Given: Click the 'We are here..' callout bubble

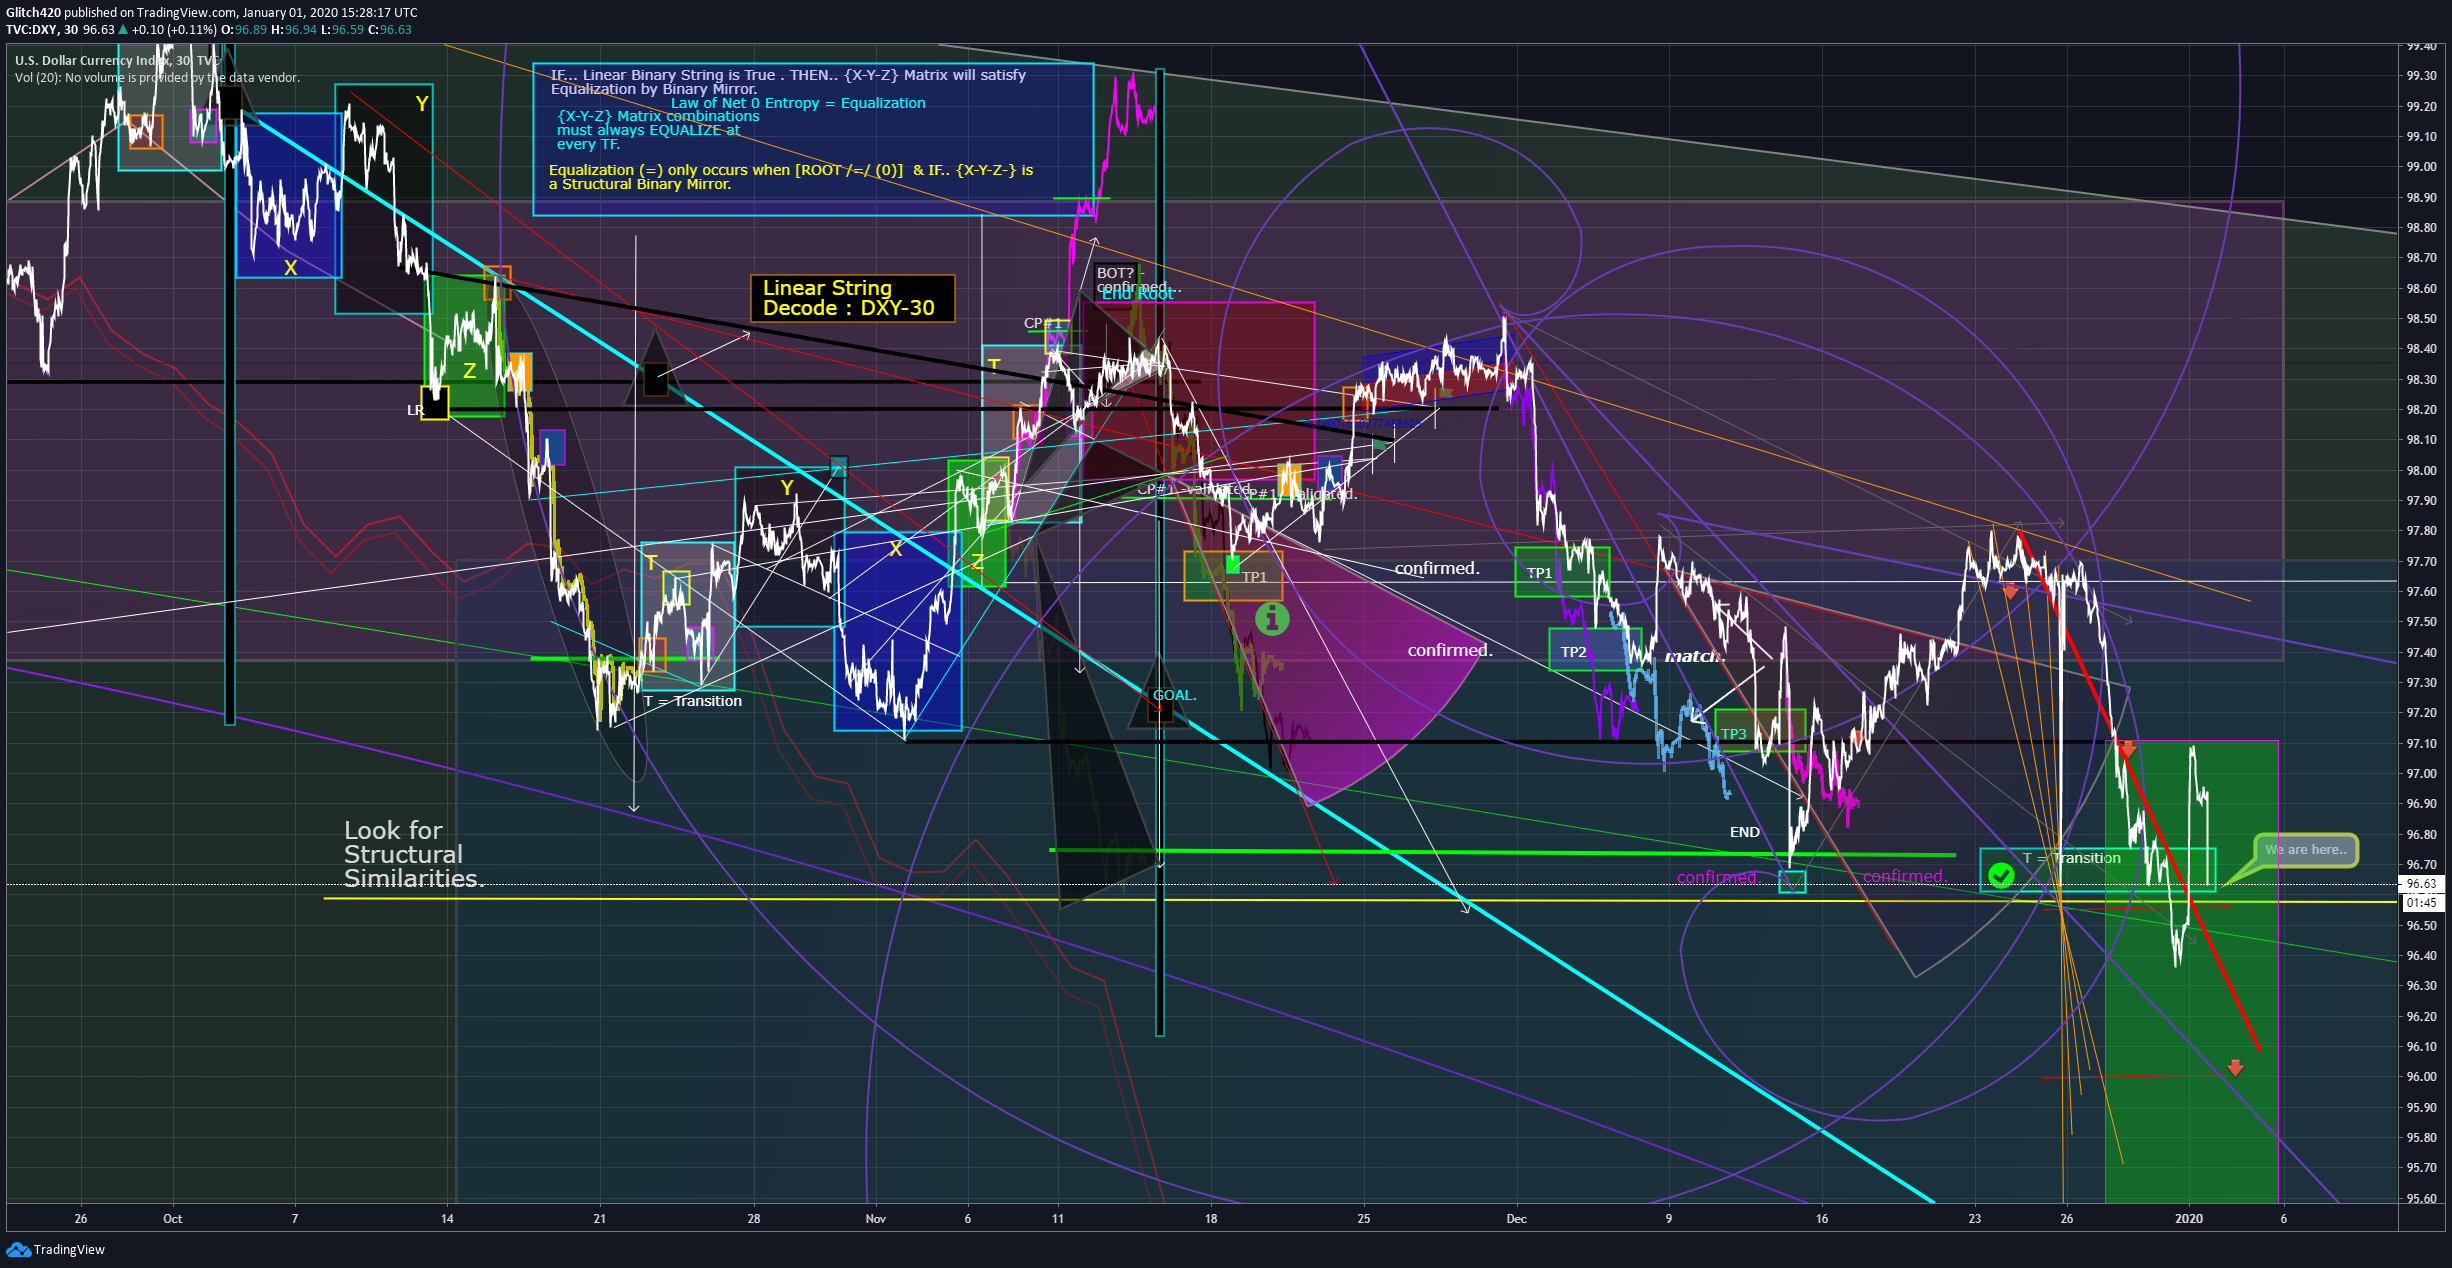Looking at the screenshot, I should coord(2305,850).
